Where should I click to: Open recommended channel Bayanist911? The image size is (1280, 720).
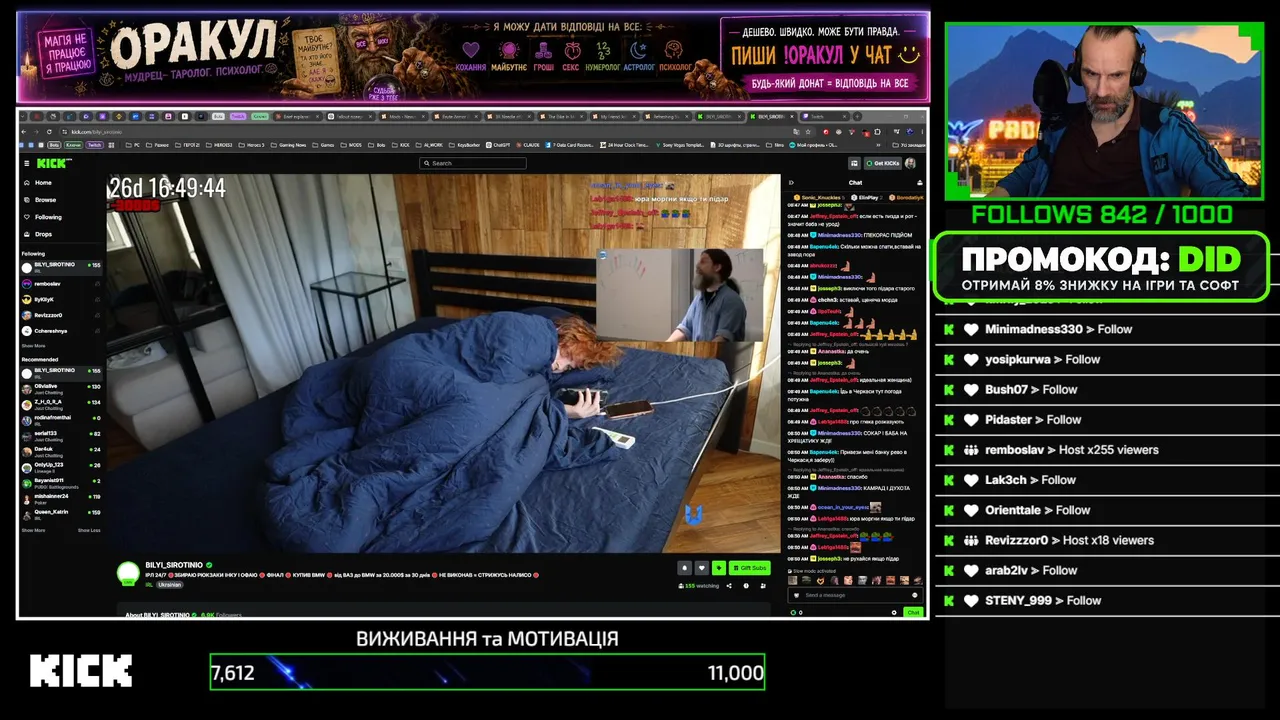pyautogui.click(x=62, y=482)
